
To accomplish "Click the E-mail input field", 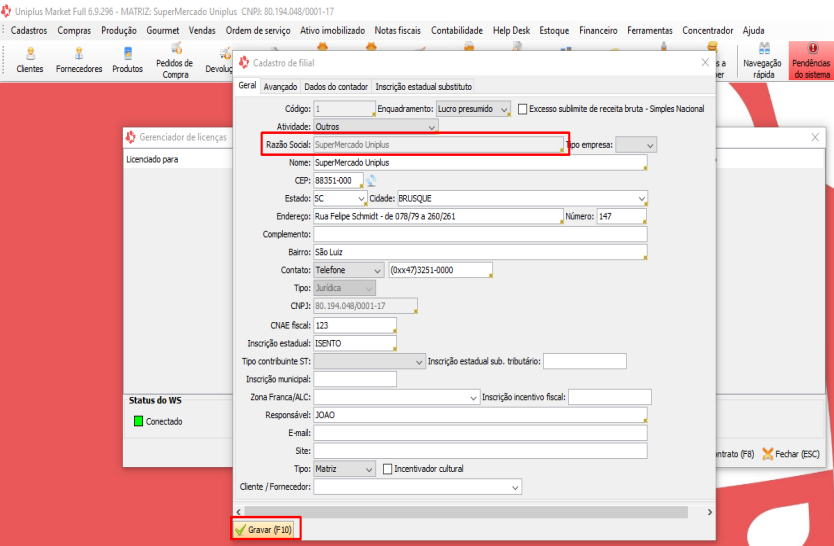I will coord(480,433).
